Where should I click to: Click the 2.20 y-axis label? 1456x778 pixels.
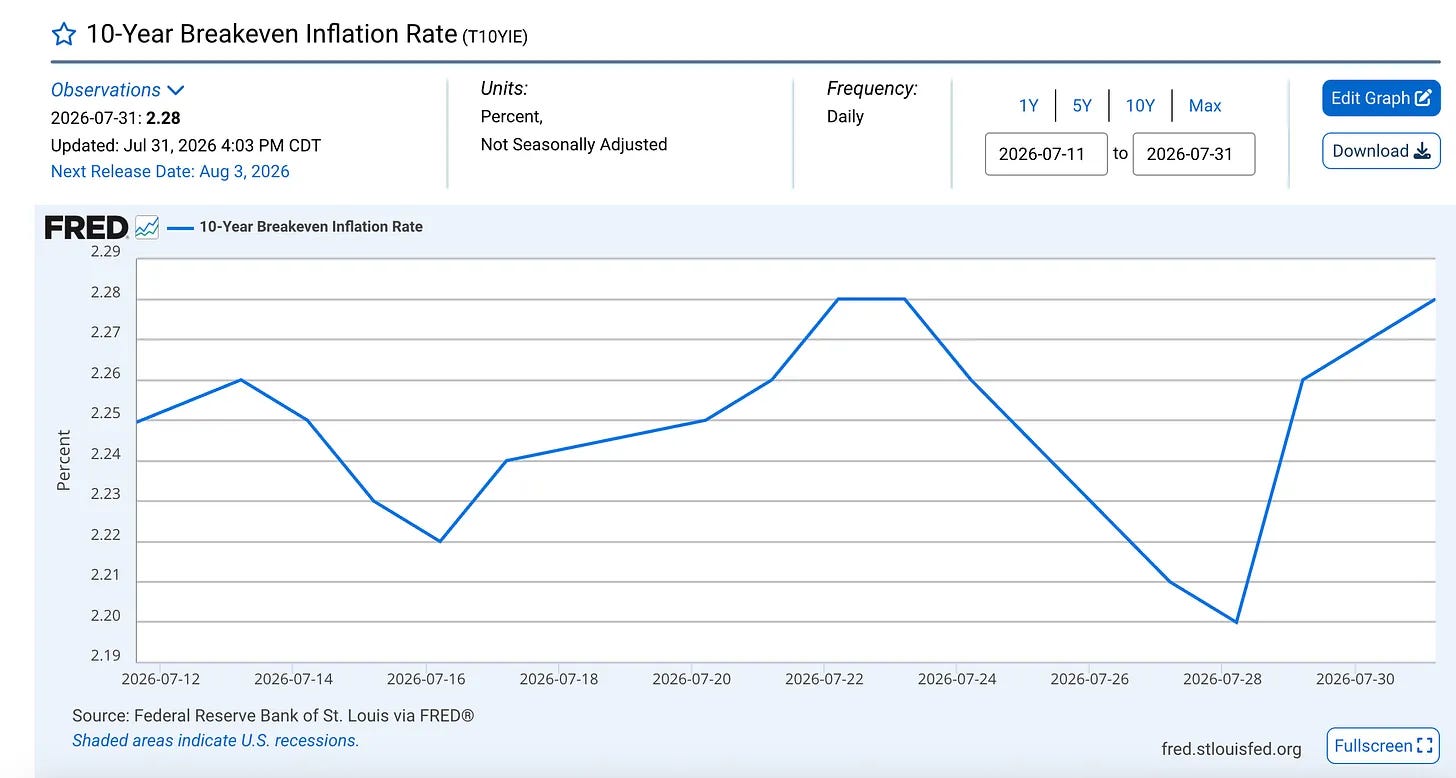point(105,616)
